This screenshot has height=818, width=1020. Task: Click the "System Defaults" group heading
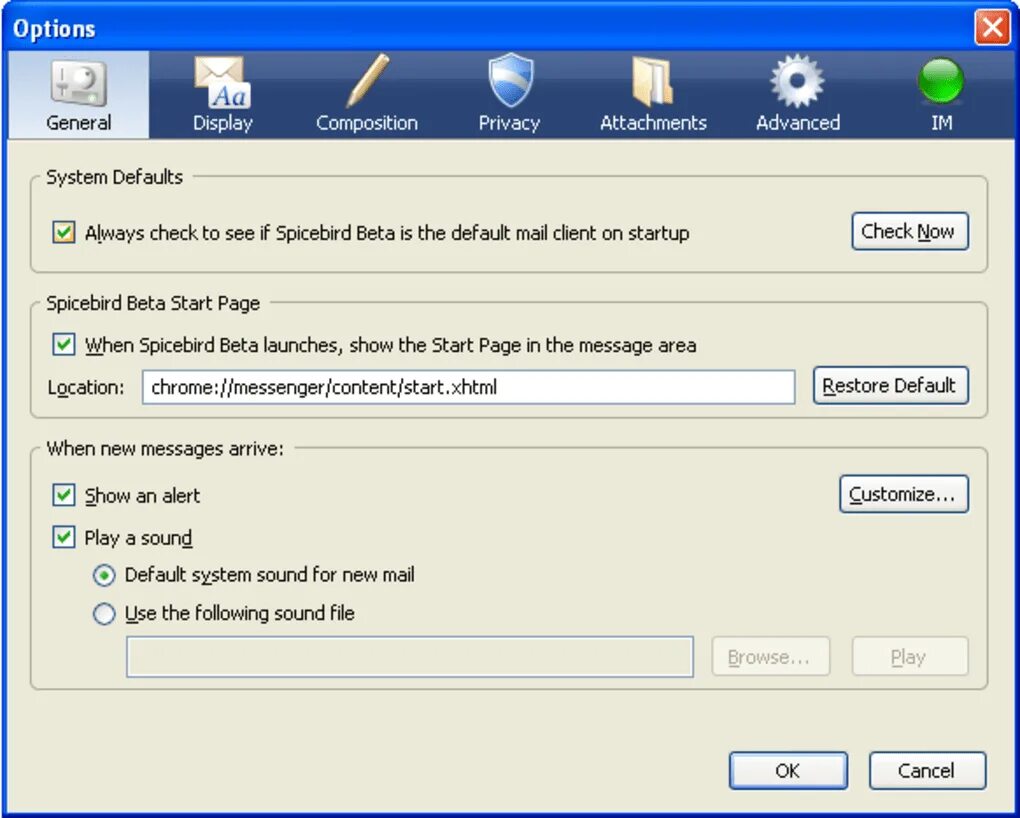114,177
